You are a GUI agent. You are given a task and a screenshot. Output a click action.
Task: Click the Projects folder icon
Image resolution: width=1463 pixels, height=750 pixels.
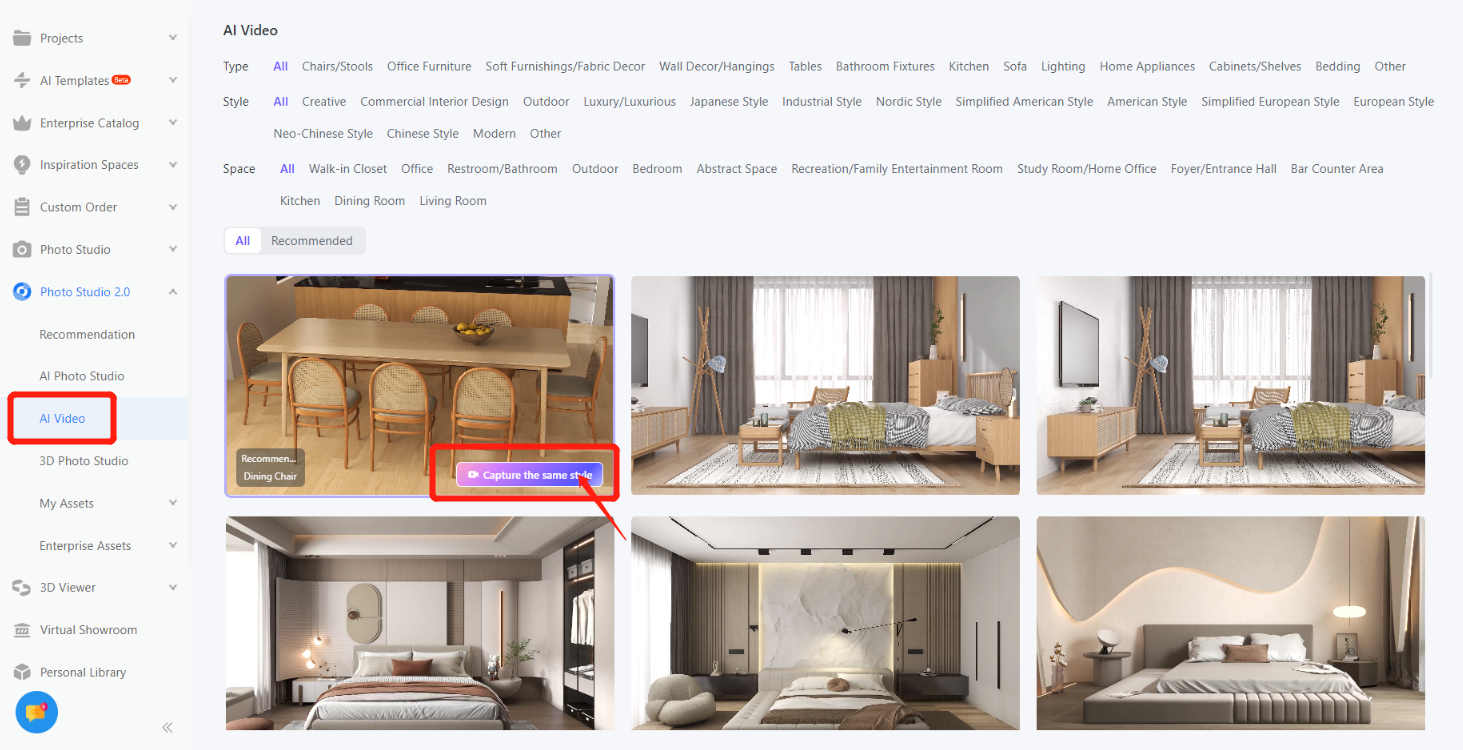coord(22,38)
